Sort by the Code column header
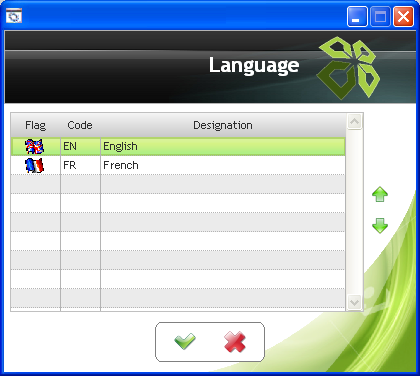 80,125
